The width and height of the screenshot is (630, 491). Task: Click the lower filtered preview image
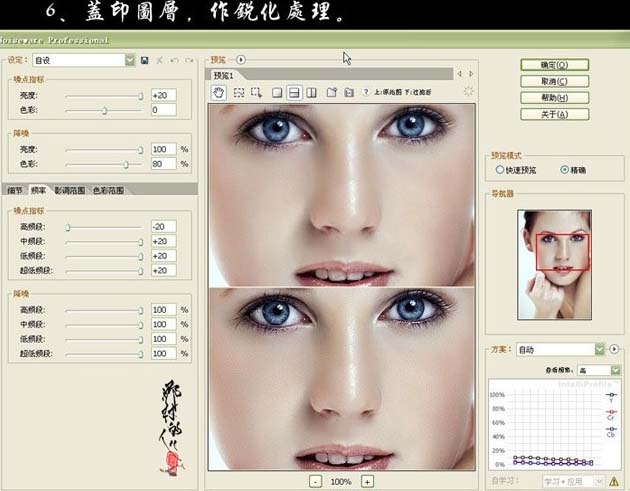[x=342, y=379]
